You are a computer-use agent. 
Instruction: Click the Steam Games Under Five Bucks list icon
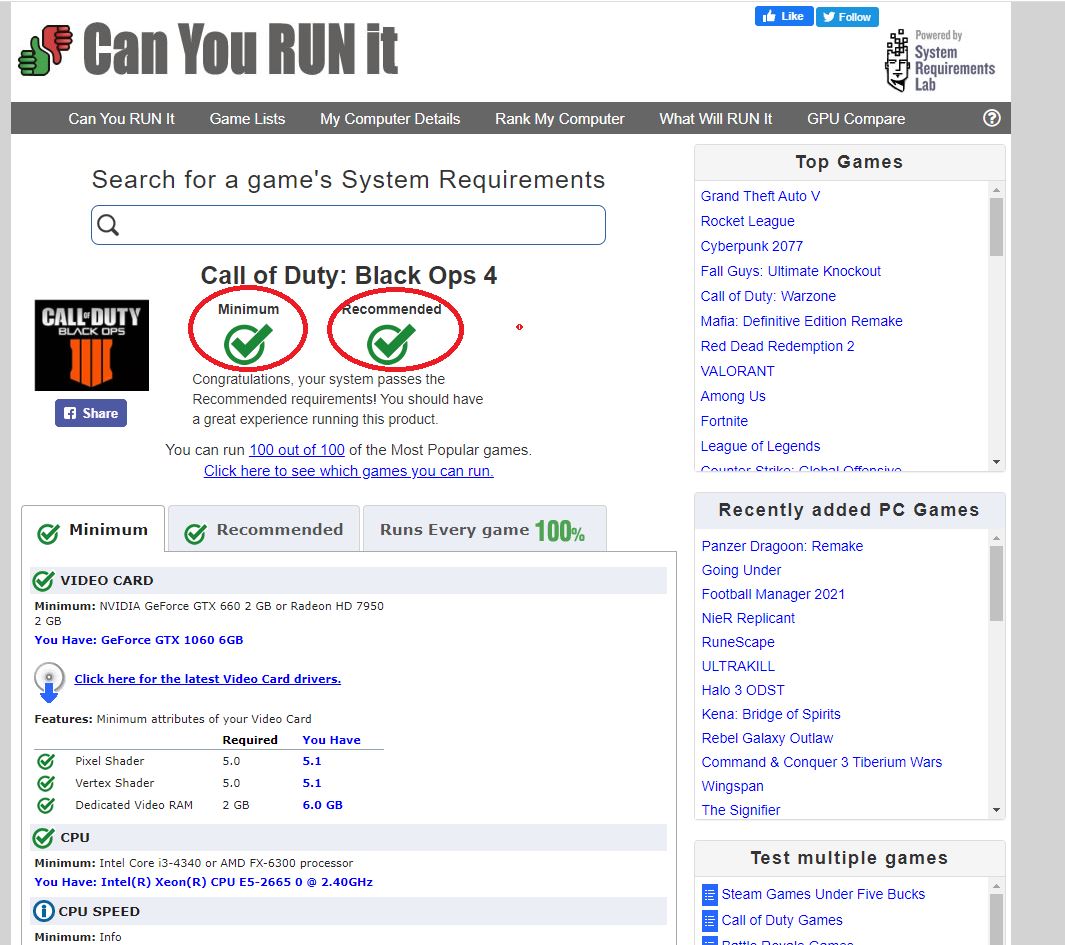pos(709,895)
